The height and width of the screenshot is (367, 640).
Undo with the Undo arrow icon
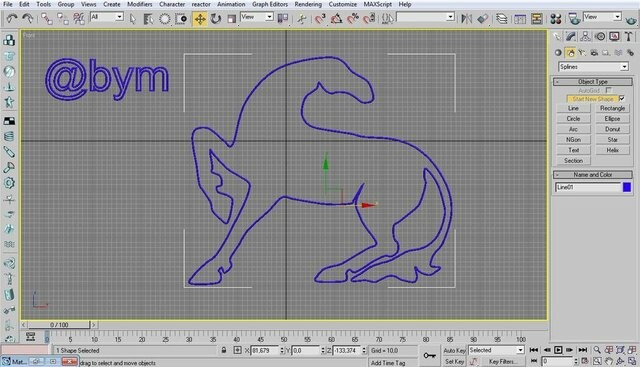tap(12, 18)
